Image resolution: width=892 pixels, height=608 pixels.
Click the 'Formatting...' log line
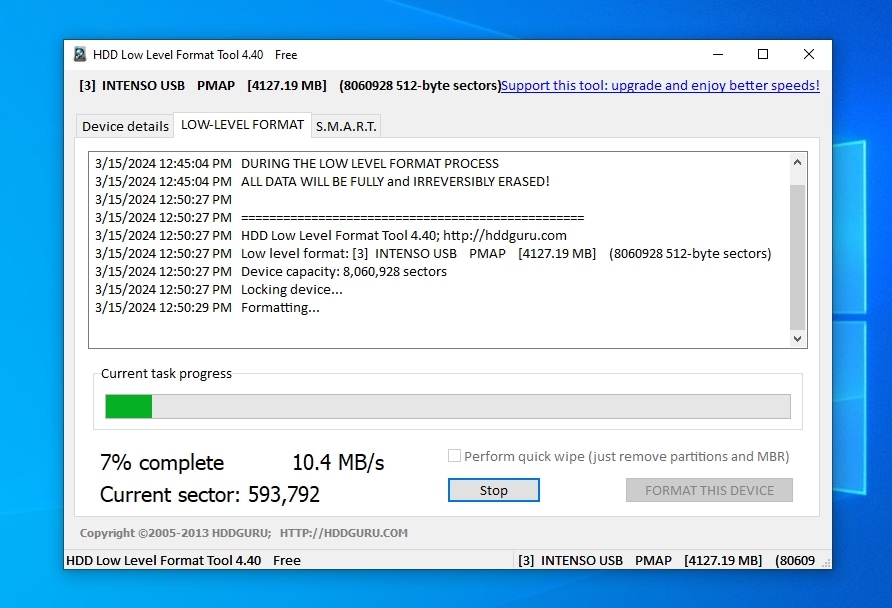tap(207, 308)
